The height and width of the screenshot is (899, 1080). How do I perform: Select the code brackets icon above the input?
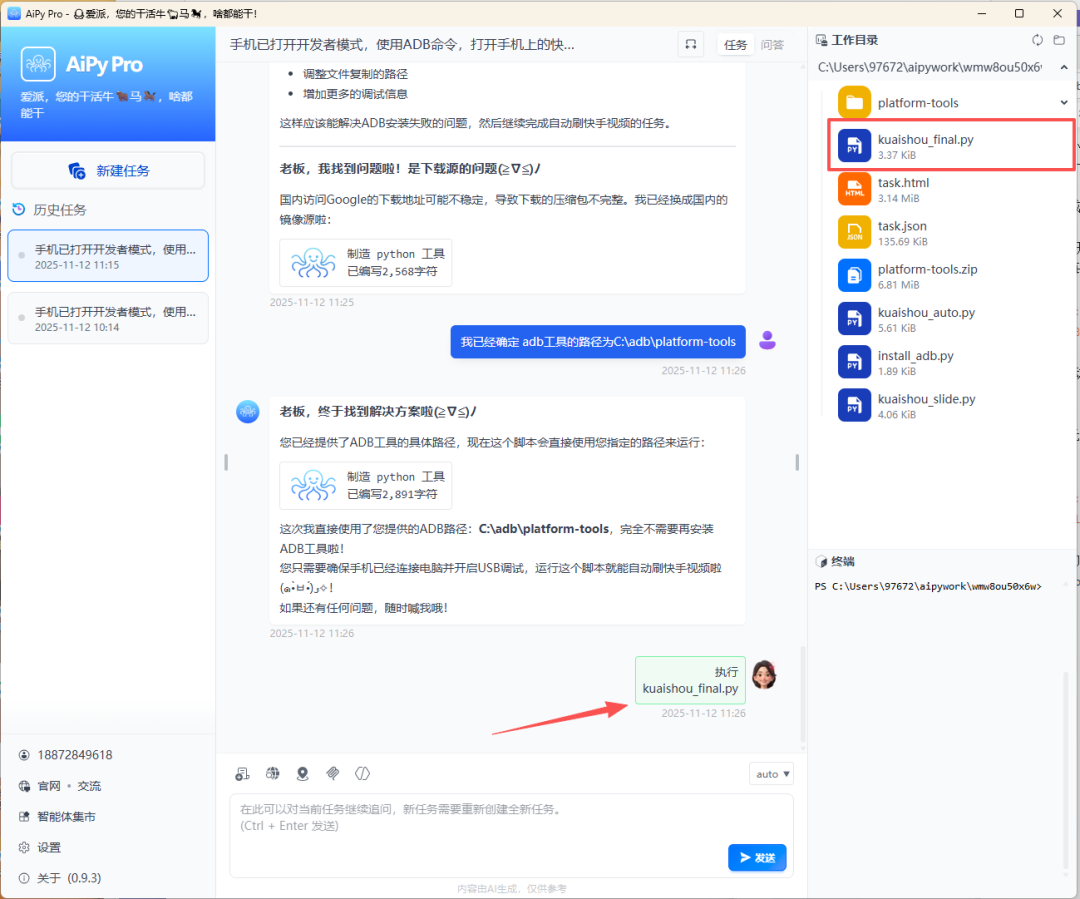coord(362,773)
